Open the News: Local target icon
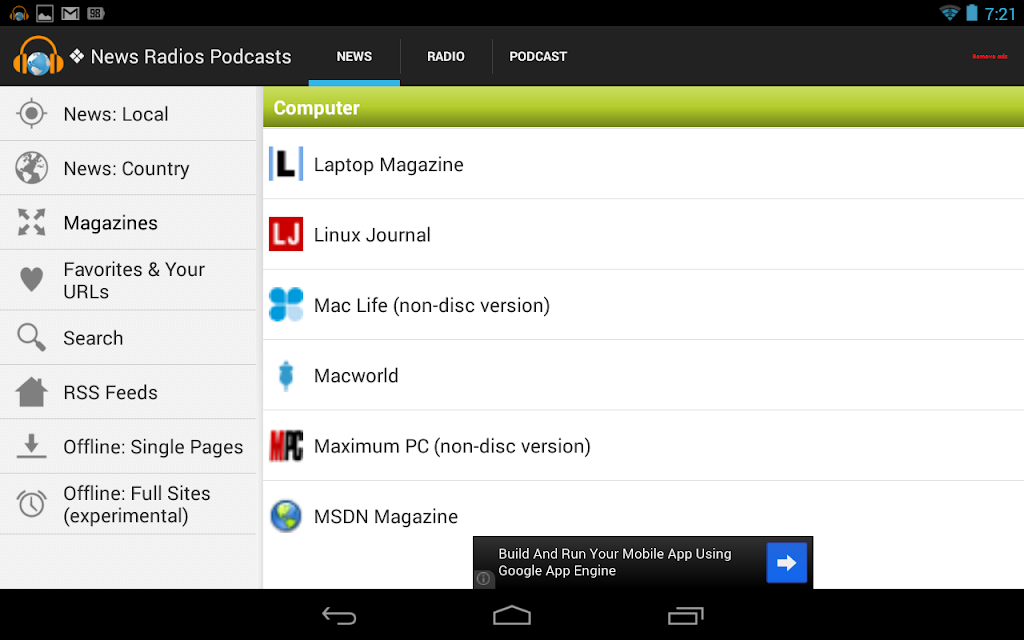Screen dimensions: 1024x640 tap(31, 114)
